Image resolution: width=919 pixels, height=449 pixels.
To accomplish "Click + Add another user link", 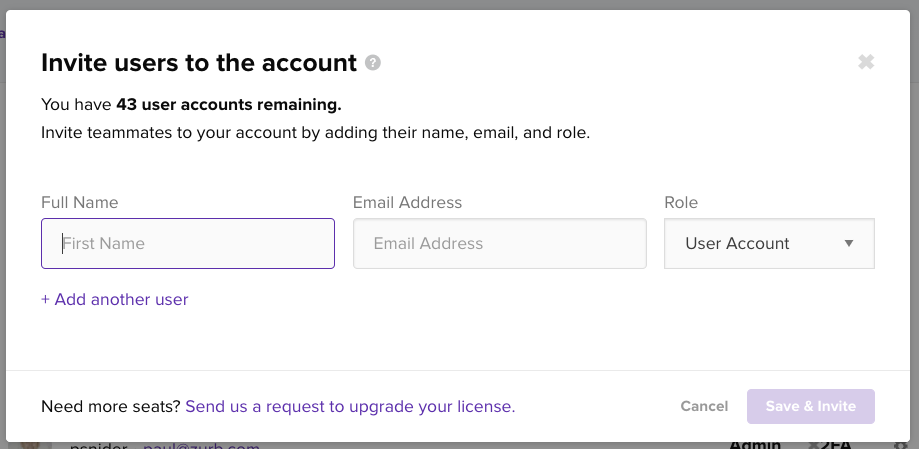I will [x=115, y=300].
